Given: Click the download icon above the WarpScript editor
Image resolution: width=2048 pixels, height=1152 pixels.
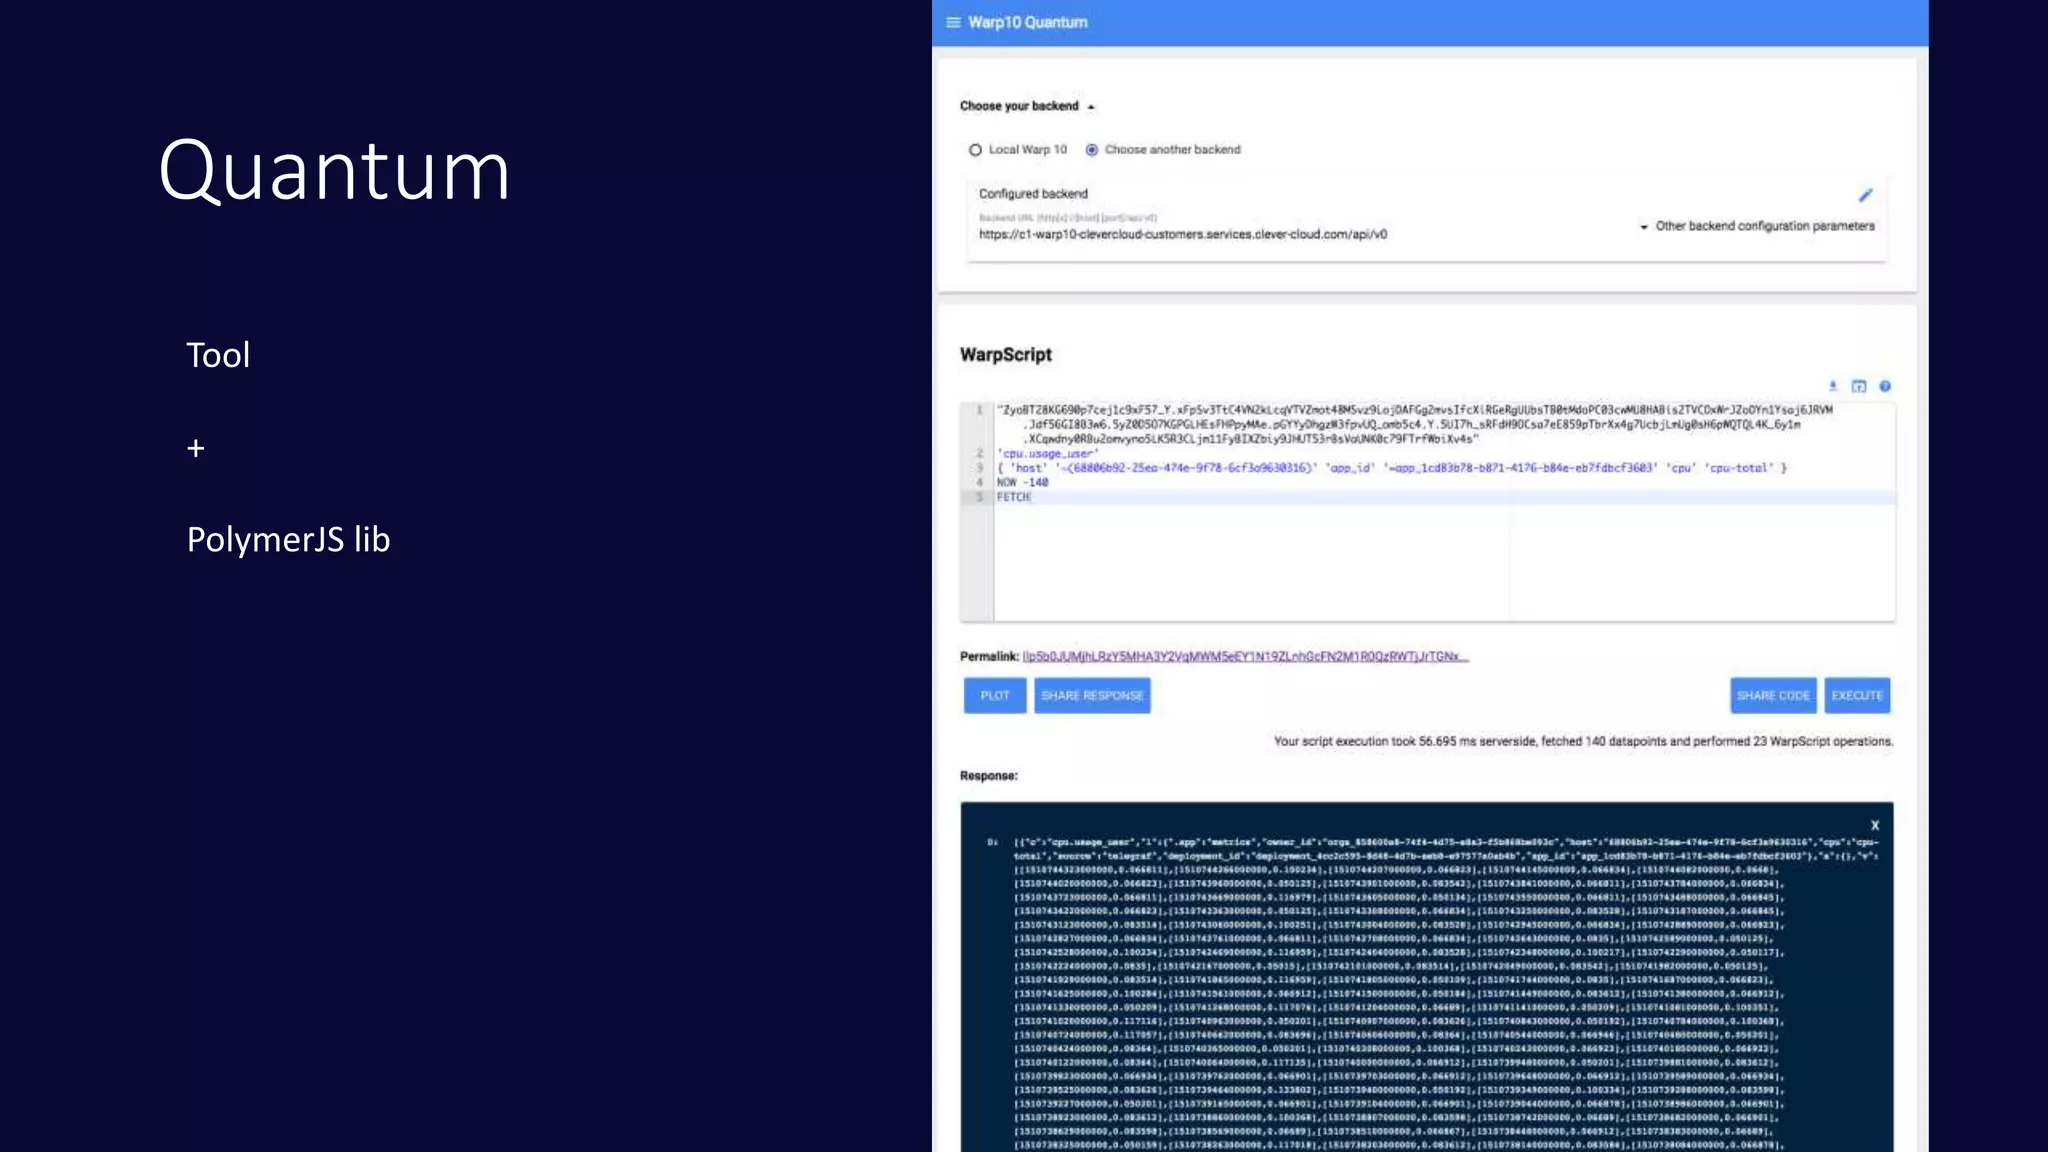Looking at the screenshot, I should click(1833, 386).
